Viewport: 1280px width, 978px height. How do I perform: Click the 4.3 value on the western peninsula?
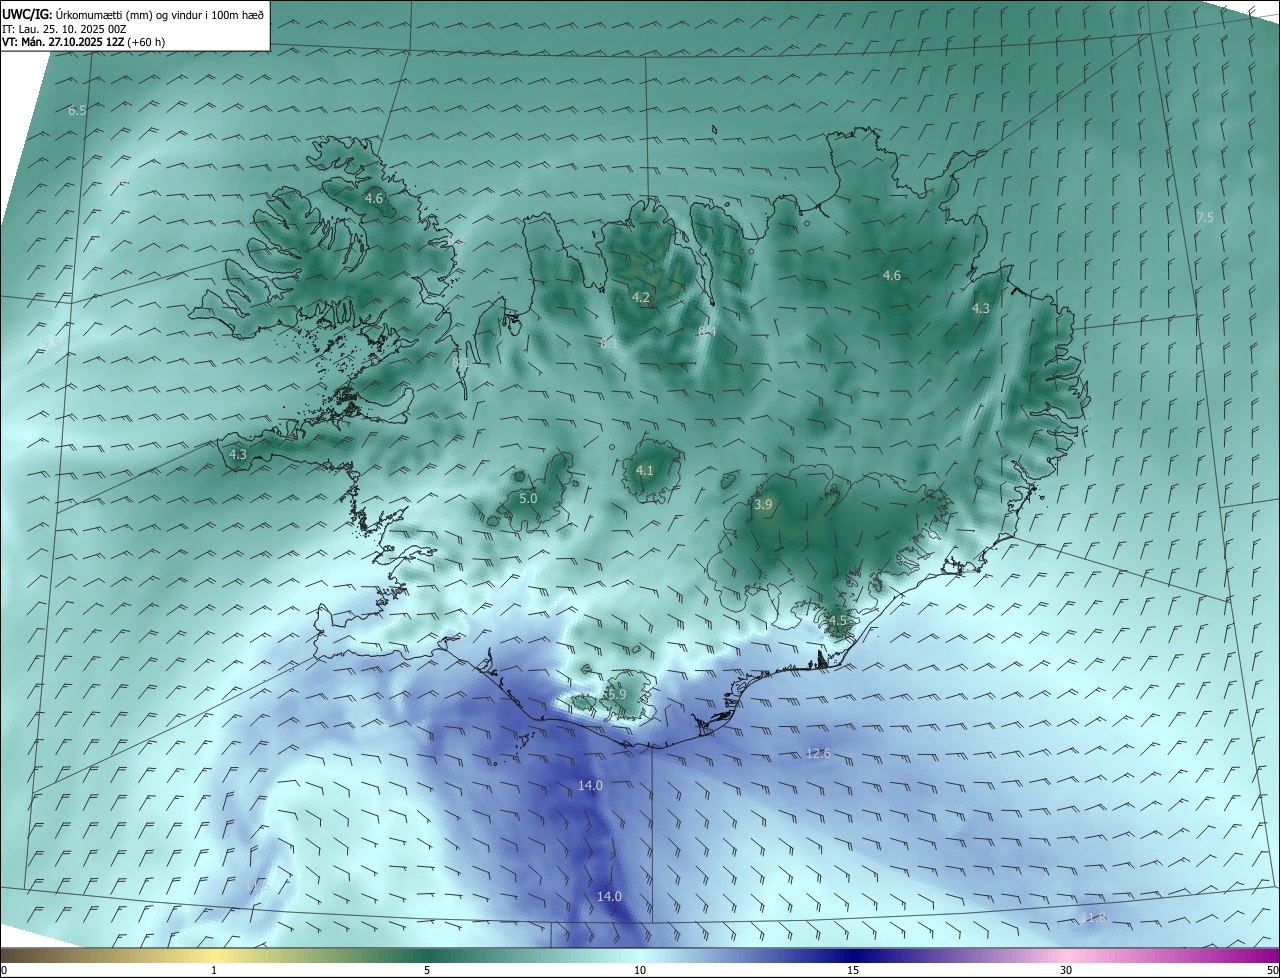(237, 455)
